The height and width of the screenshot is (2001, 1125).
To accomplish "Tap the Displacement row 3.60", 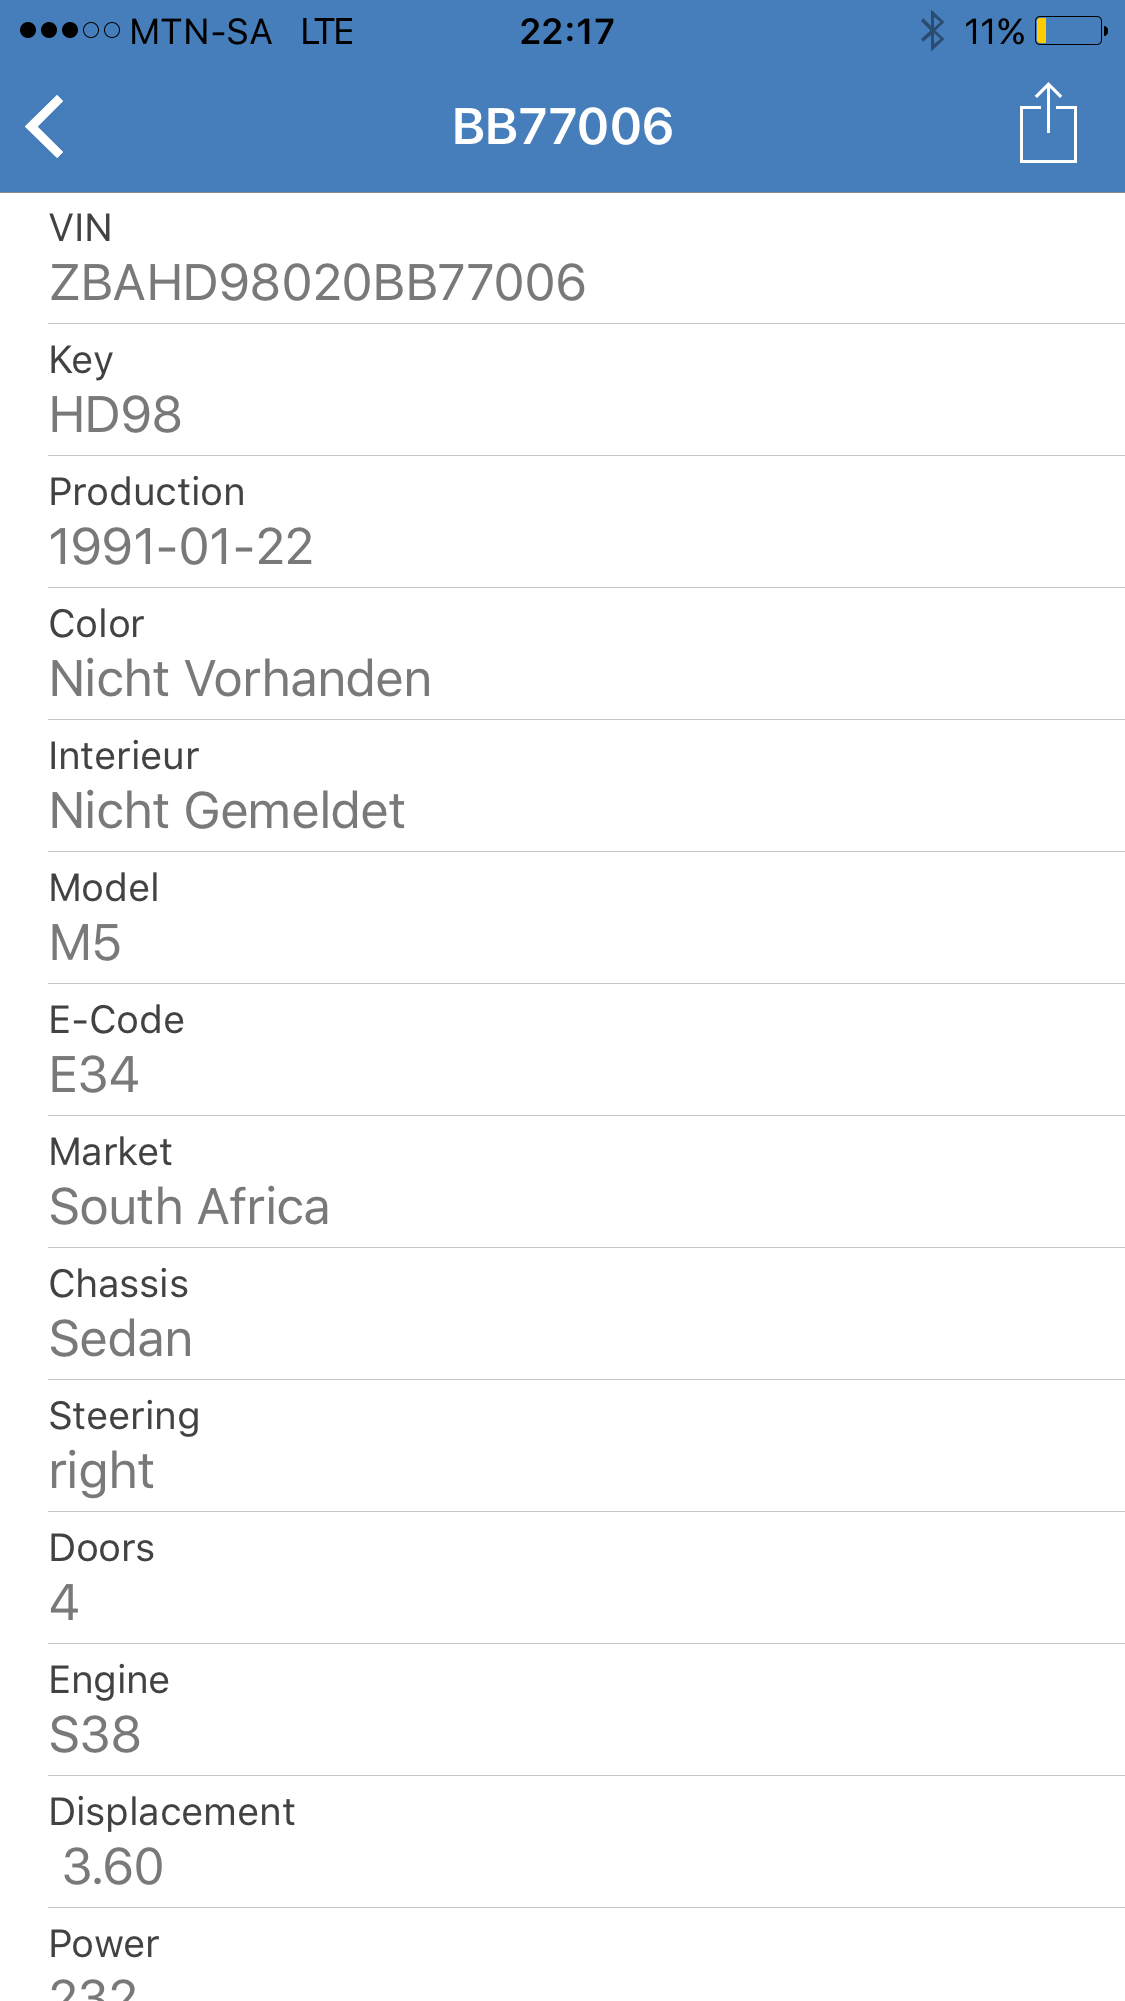I will pyautogui.click(x=562, y=1842).
